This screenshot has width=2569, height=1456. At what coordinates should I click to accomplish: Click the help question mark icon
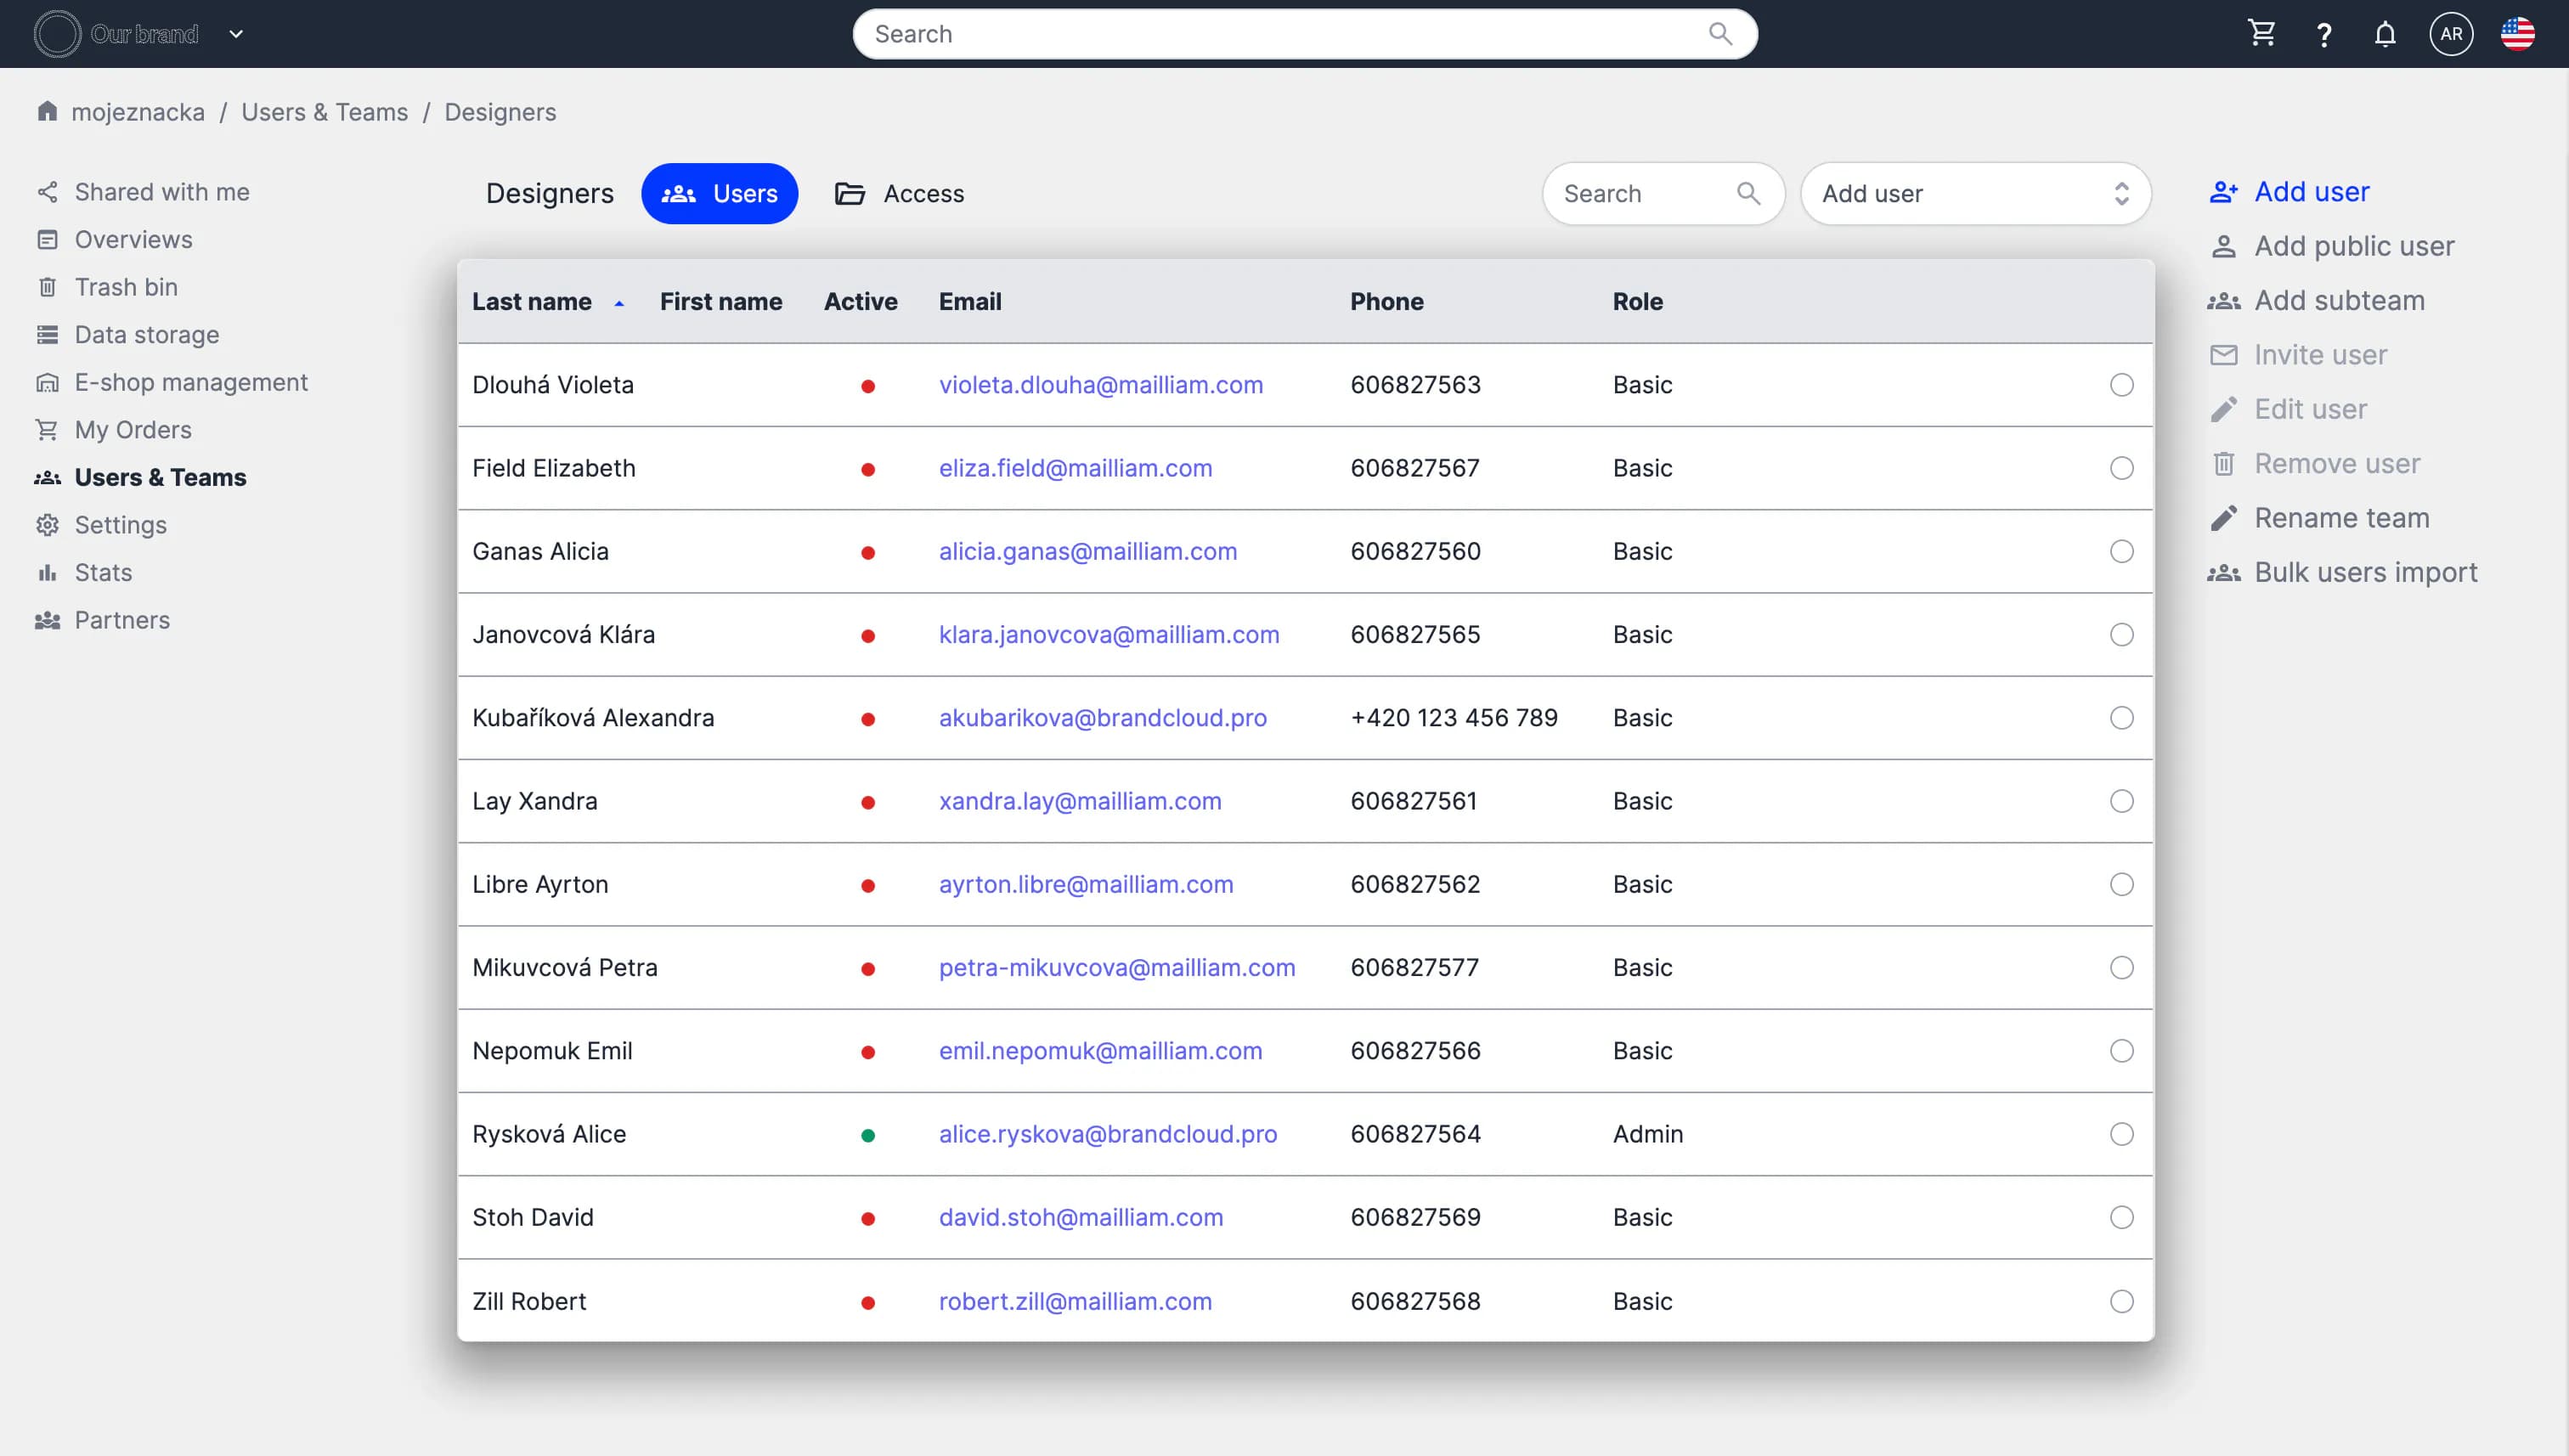pos(2324,35)
